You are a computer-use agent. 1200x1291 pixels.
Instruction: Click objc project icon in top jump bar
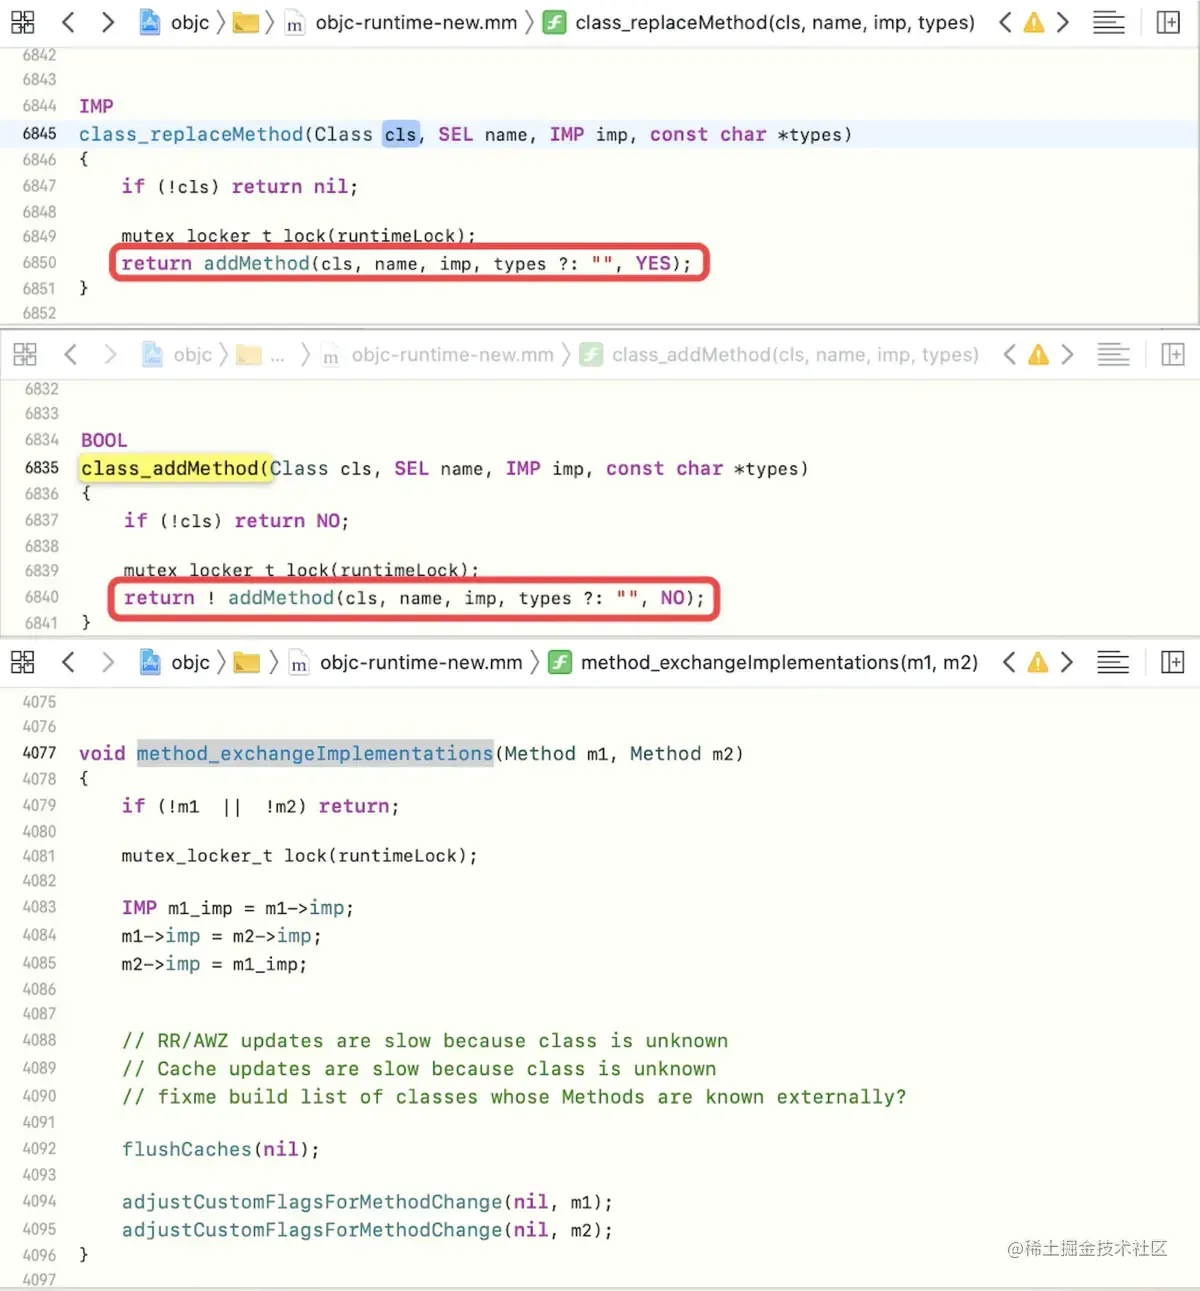tap(150, 22)
